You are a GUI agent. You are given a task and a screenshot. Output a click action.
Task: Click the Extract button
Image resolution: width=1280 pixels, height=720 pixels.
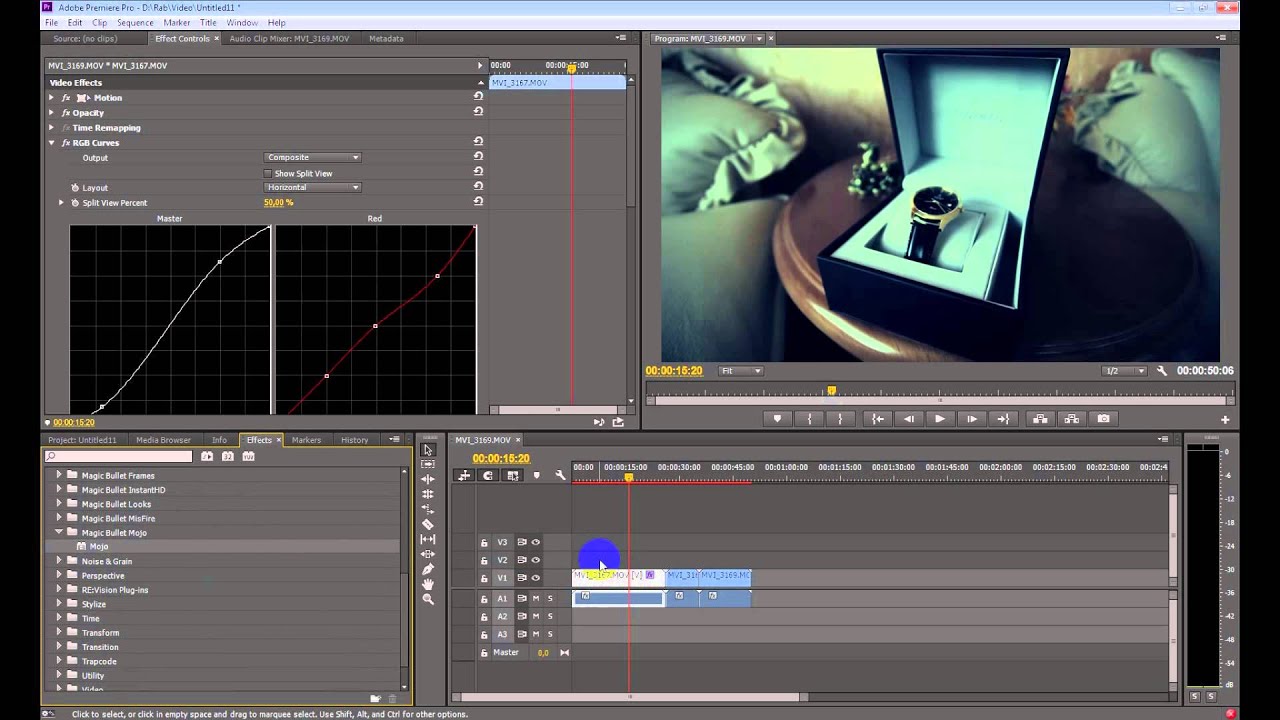tap(1071, 419)
